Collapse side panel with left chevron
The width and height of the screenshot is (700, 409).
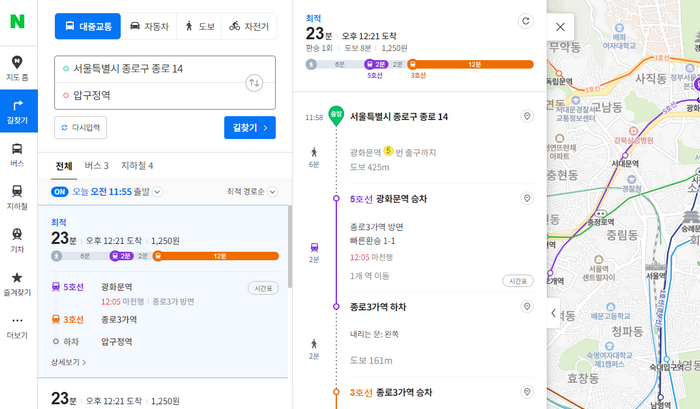click(x=554, y=313)
